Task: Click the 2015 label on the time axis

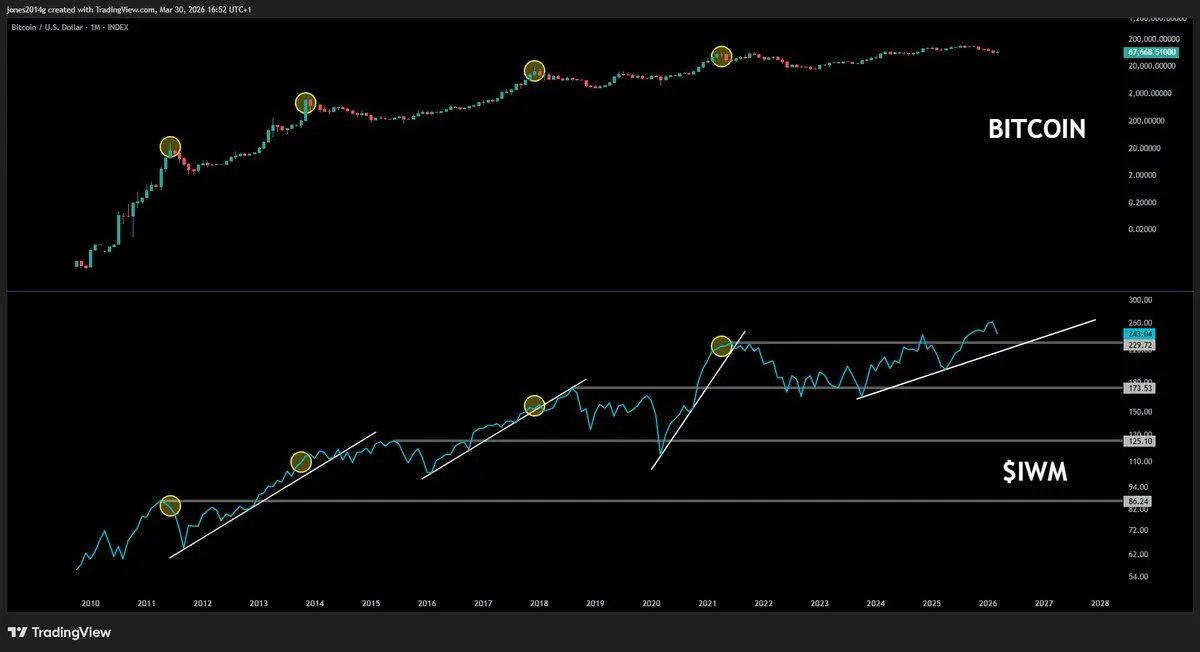Action: [370, 603]
